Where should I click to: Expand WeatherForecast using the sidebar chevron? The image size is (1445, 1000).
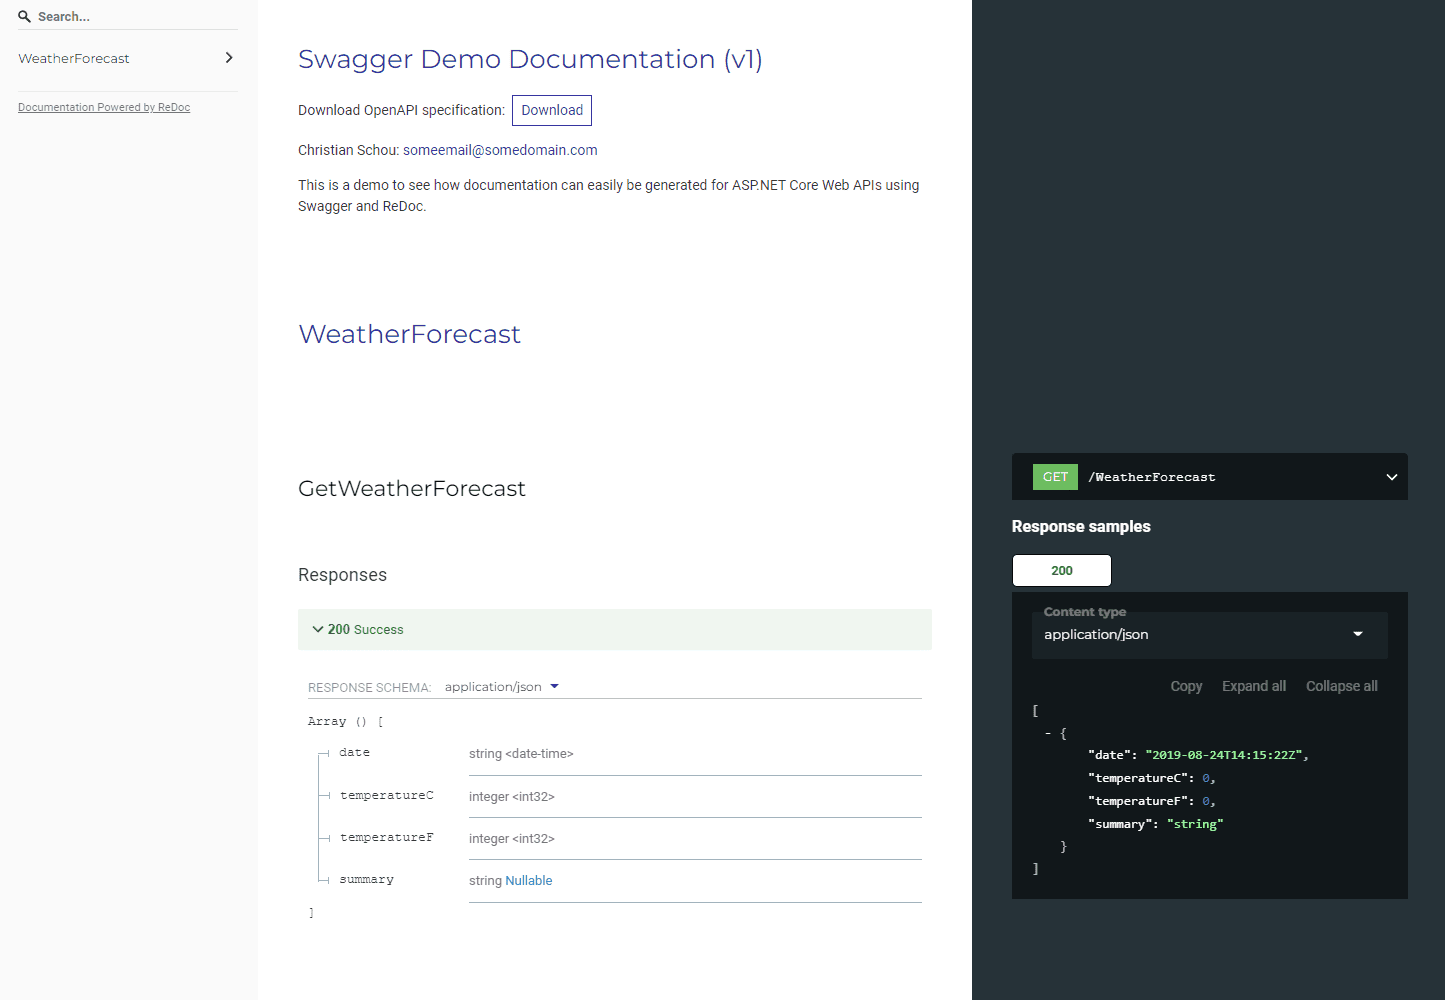tap(230, 58)
